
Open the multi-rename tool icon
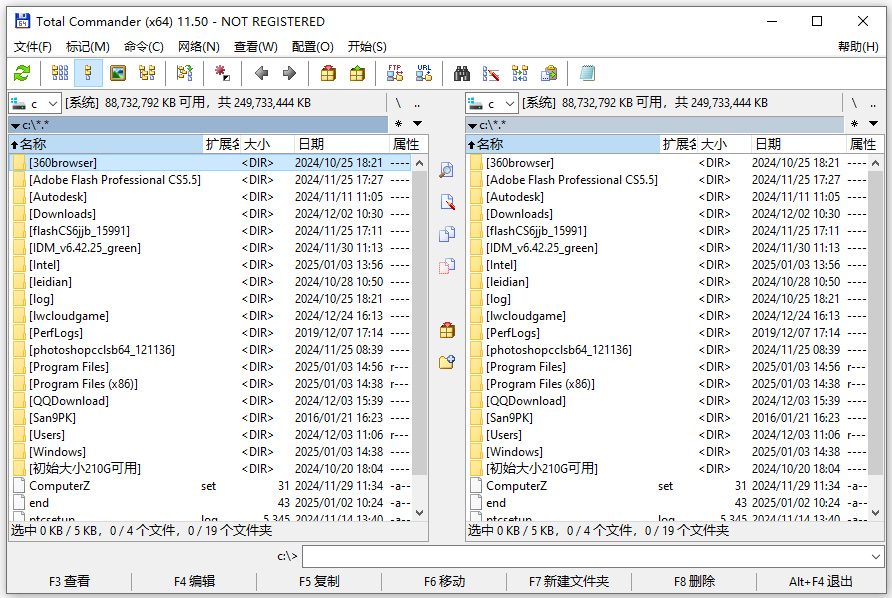[x=490, y=73]
